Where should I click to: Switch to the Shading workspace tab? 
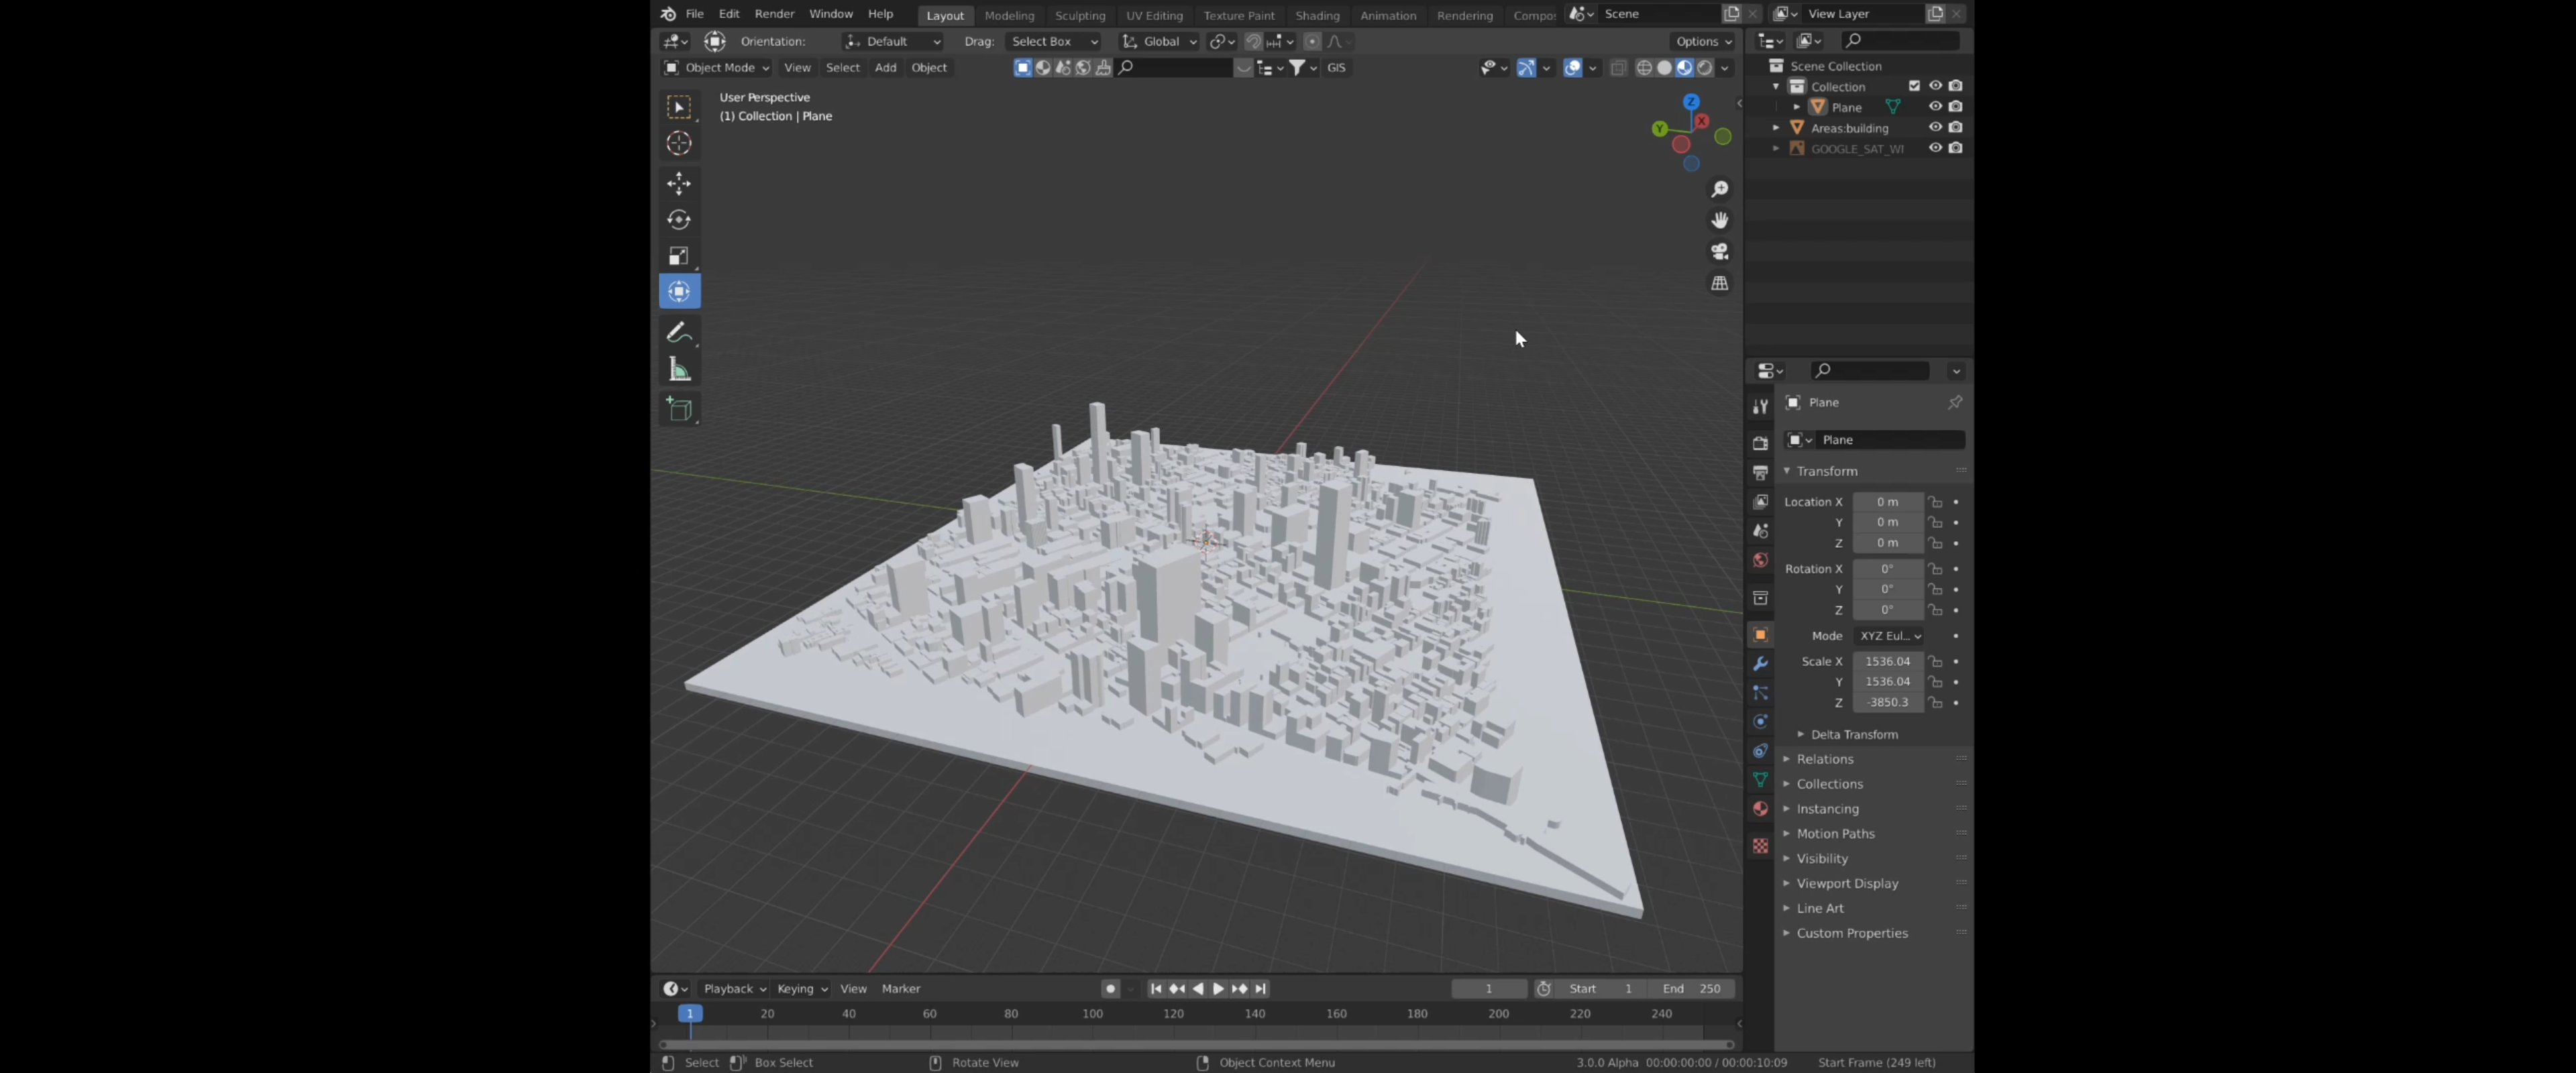point(1317,15)
